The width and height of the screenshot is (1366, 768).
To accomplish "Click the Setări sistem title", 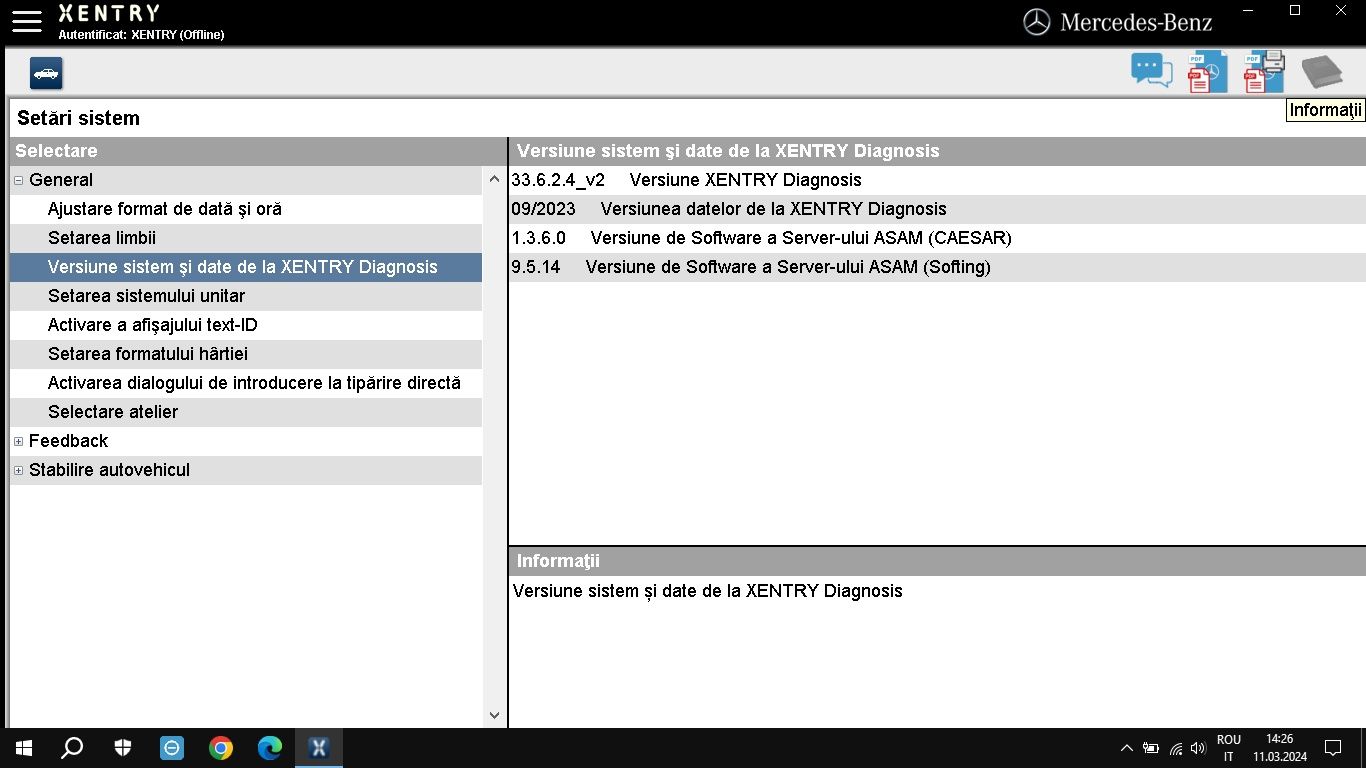I will [x=78, y=118].
